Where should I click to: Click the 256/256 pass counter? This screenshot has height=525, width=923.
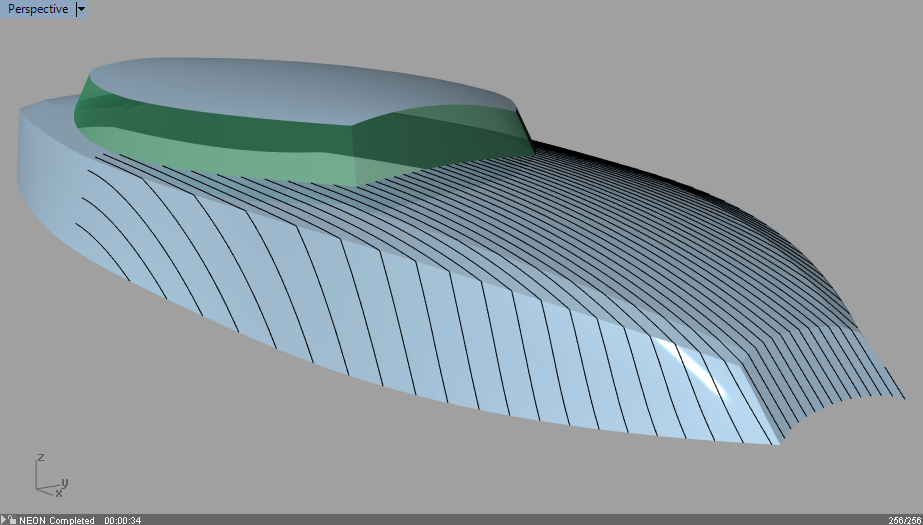904,520
